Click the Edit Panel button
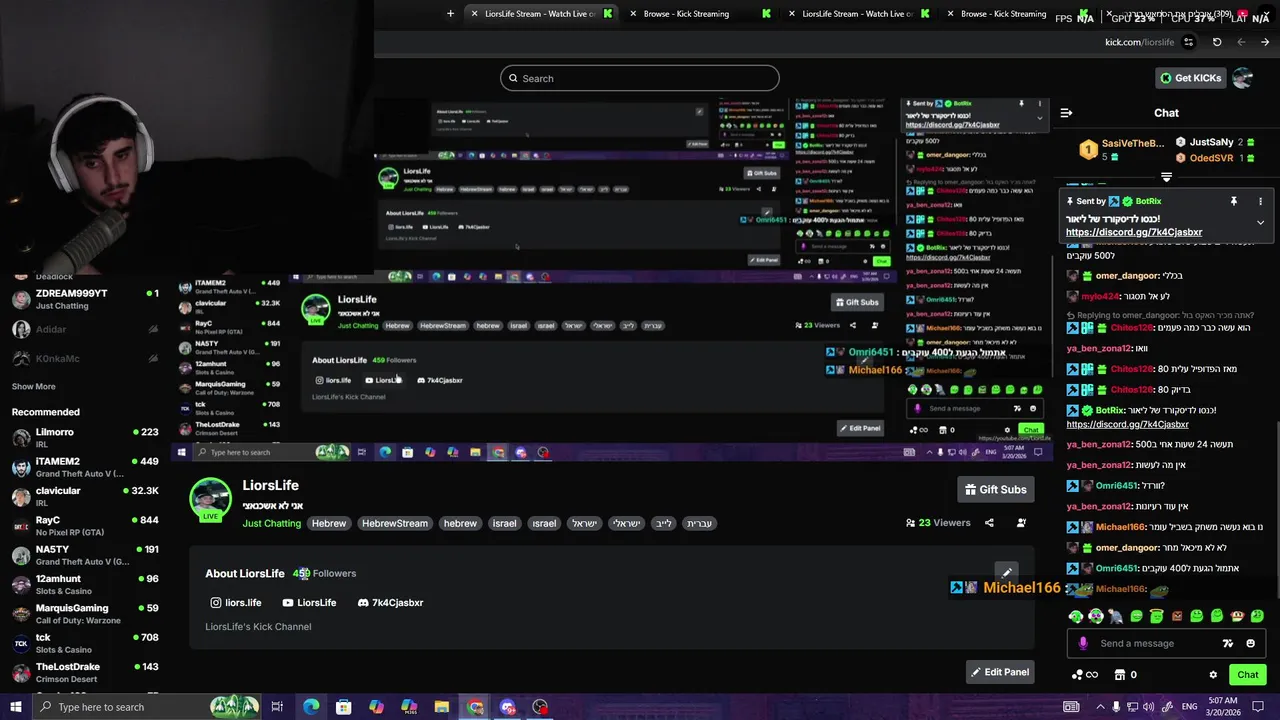 click(x=999, y=672)
